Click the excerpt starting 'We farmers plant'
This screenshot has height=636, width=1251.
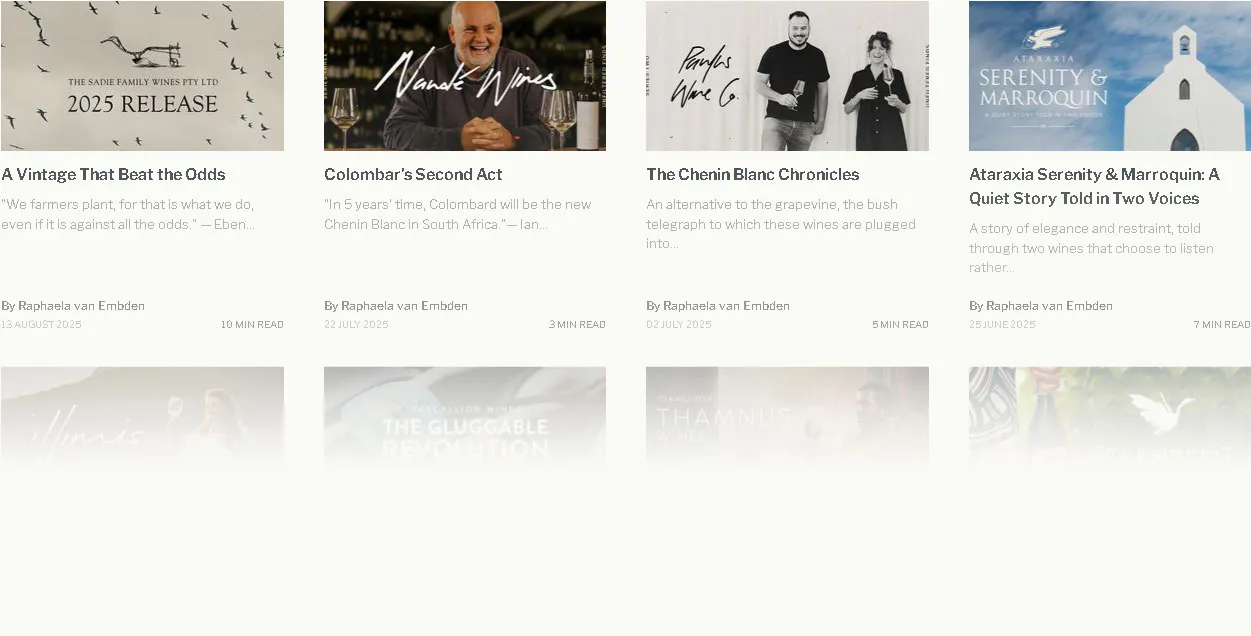[x=128, y=214]
